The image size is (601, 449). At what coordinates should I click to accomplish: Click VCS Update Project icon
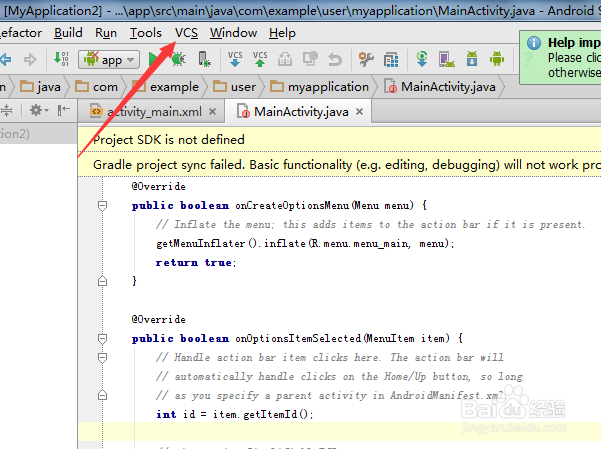click(x=235, y=59)
